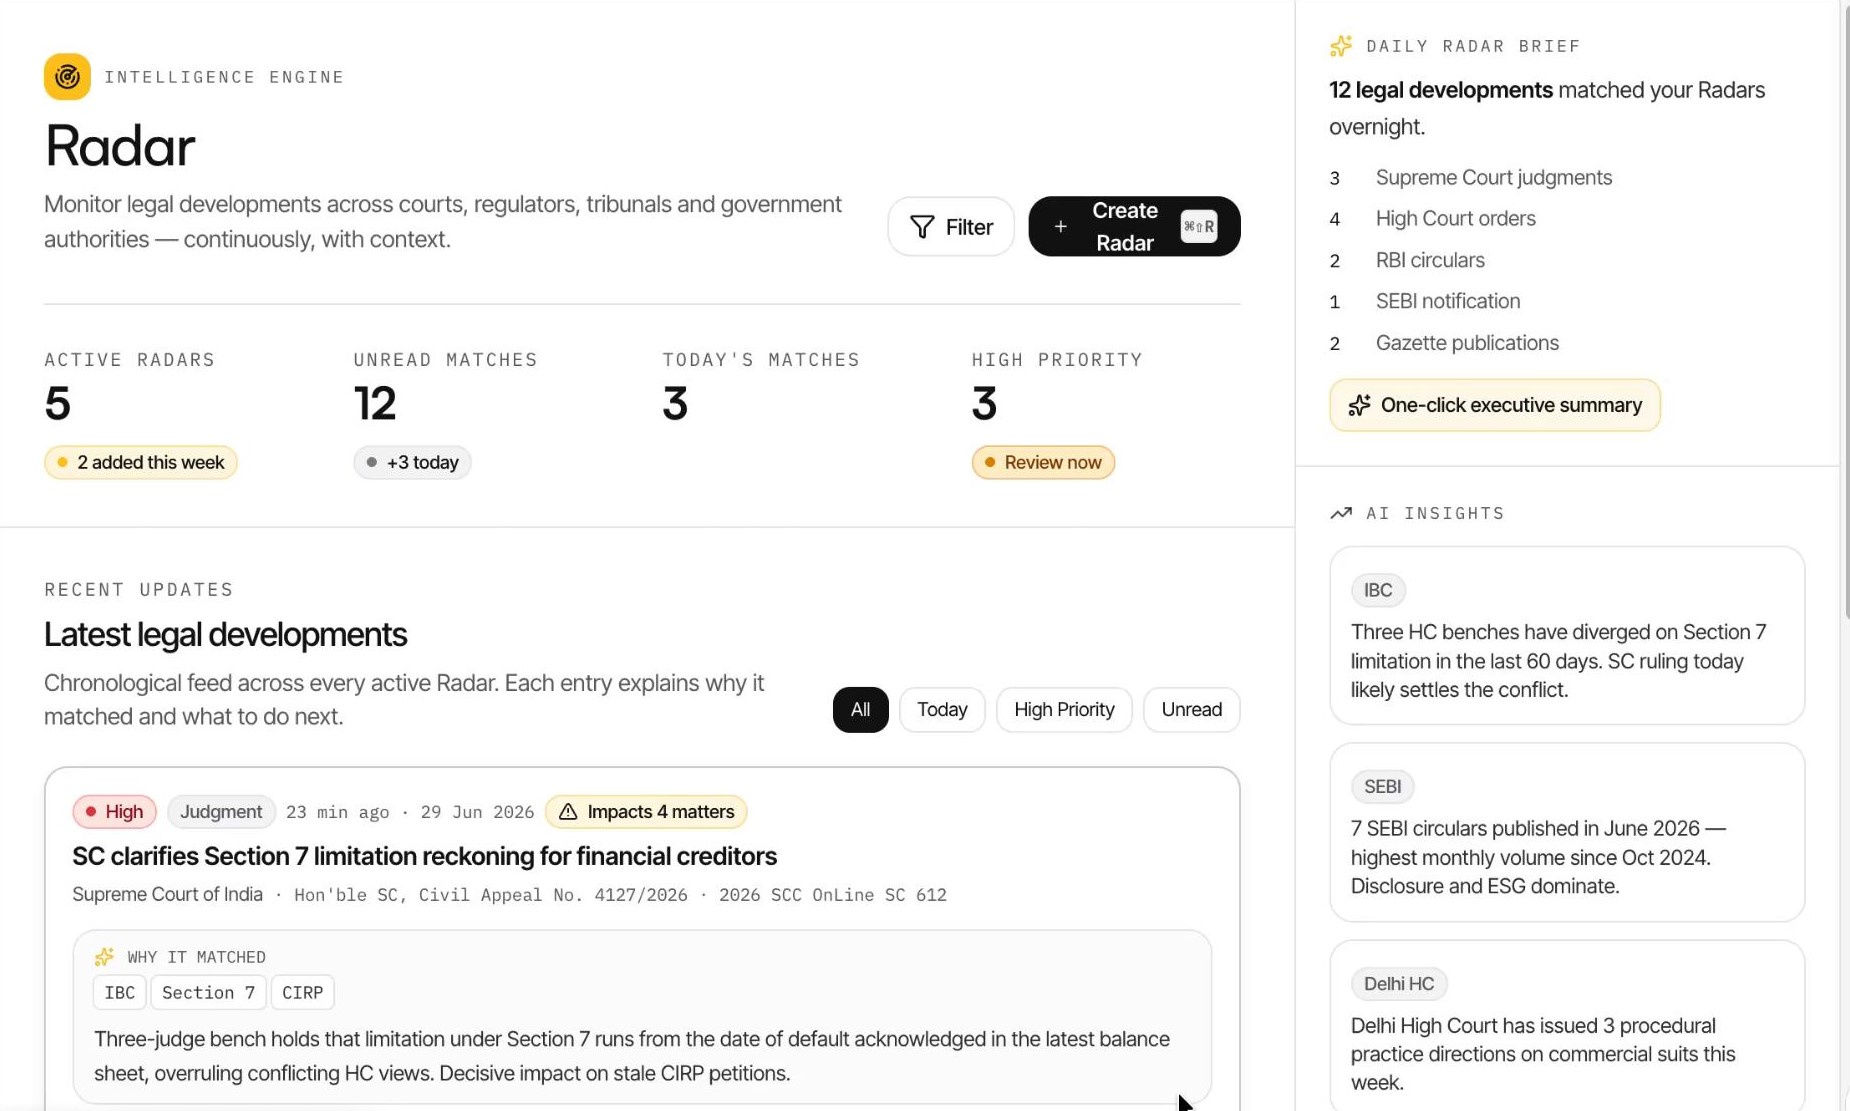Screen dimensions: 1850x1111
Task: Open the SC clarifies Section 7 headline
Action: (x=424, y=856)
